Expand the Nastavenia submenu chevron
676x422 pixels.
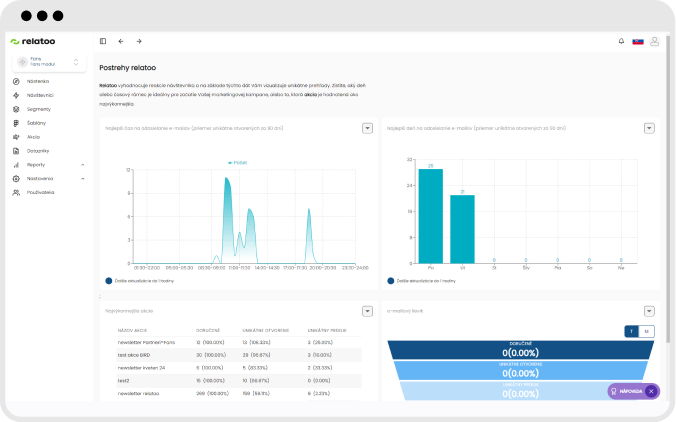(x=82, y=178)
